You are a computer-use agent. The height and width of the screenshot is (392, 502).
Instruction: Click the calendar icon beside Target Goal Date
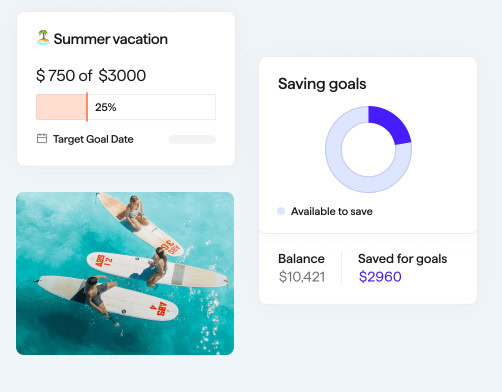42,138
